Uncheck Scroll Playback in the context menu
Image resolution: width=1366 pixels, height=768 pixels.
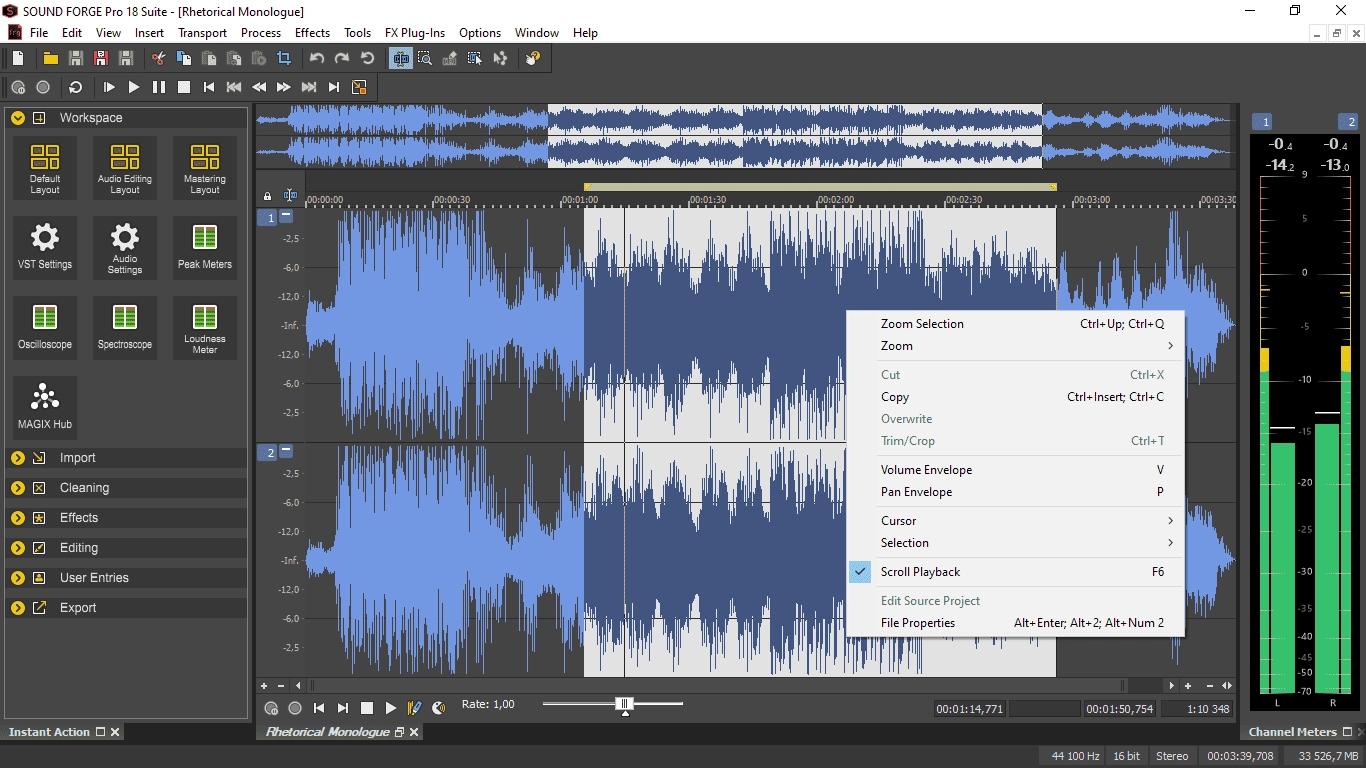click(x=1015, y=572)
